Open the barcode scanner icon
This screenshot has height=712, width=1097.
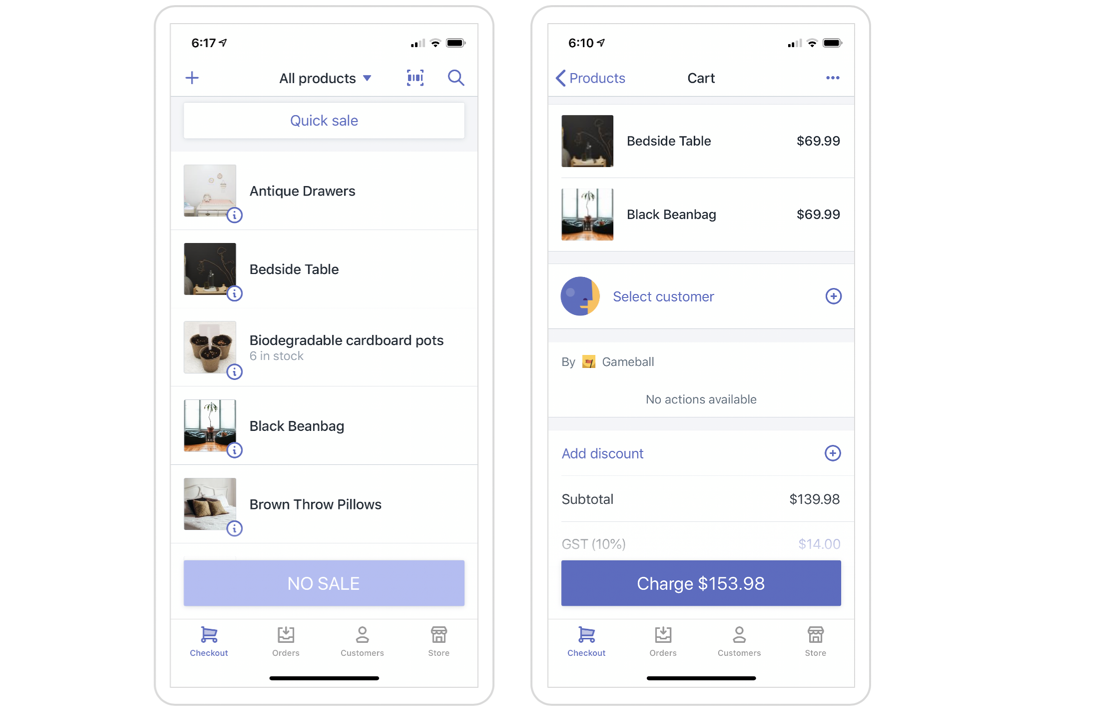pos(416,78)
